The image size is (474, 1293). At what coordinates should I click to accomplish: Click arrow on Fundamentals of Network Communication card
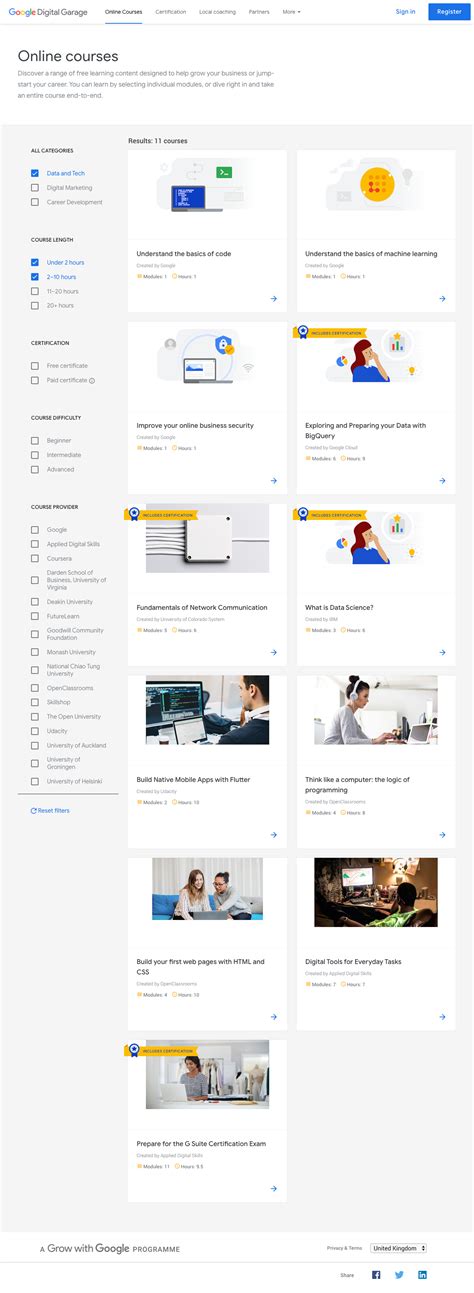[274, 652]
